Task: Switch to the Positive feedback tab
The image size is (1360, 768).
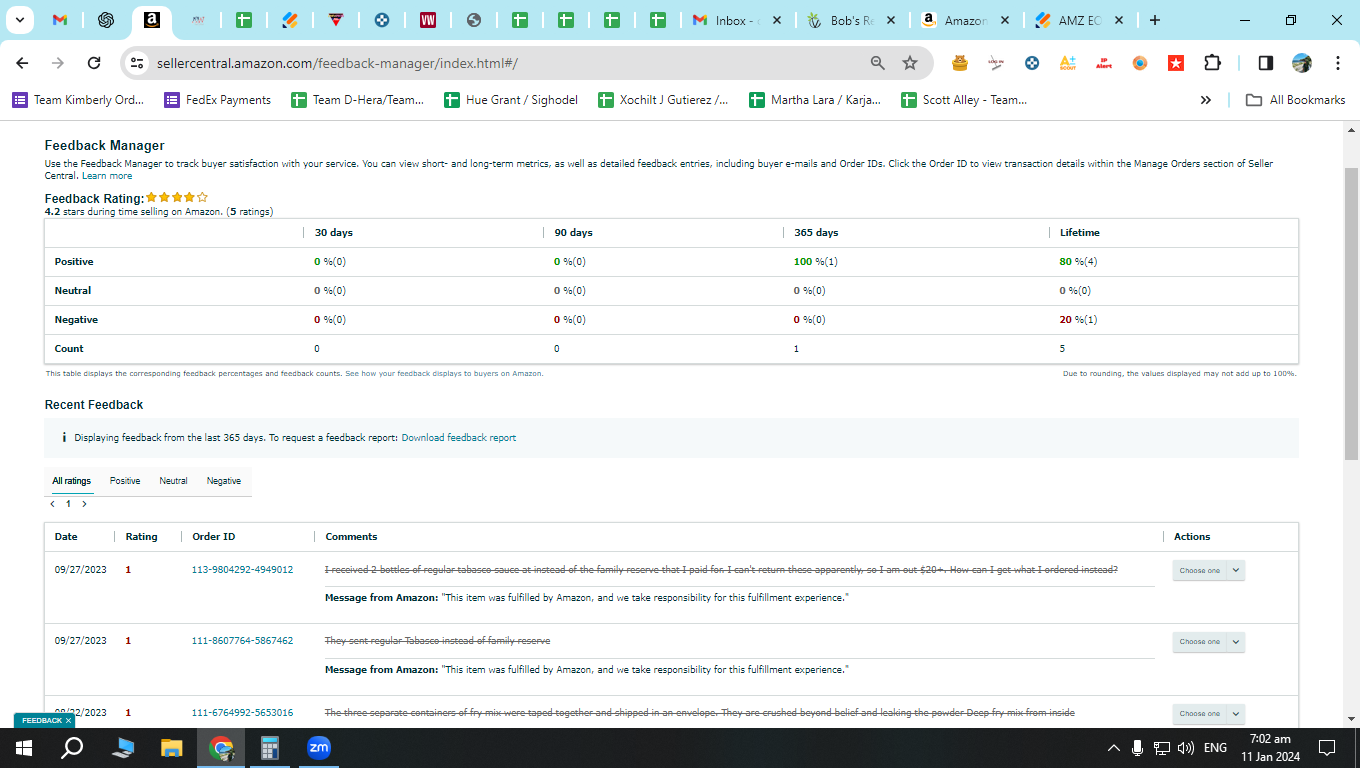Action: point(125,481)
